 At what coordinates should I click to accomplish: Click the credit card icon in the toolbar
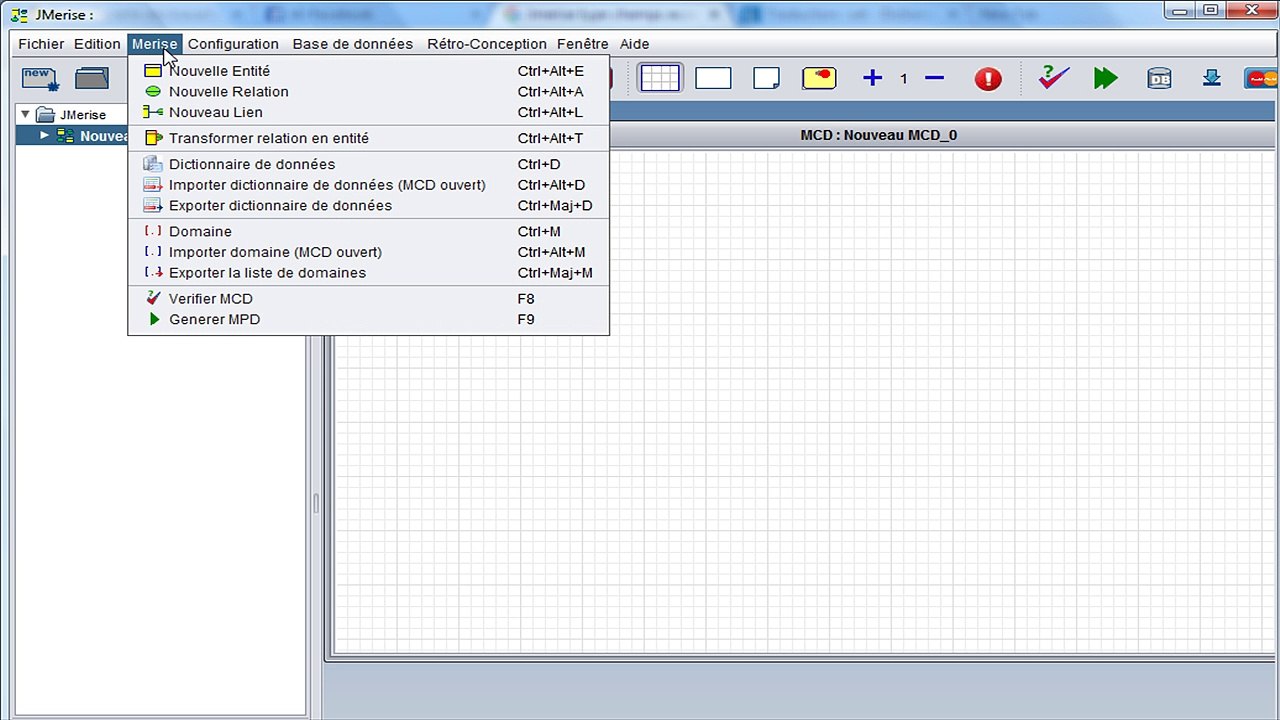click(1261, 79)
